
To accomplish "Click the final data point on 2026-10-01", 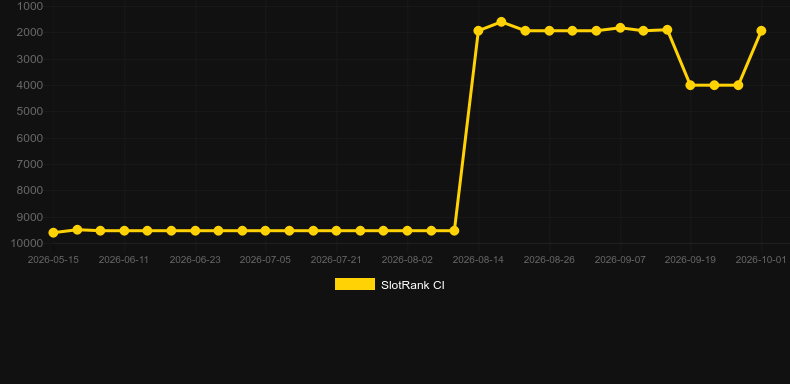I will point(761,31).
